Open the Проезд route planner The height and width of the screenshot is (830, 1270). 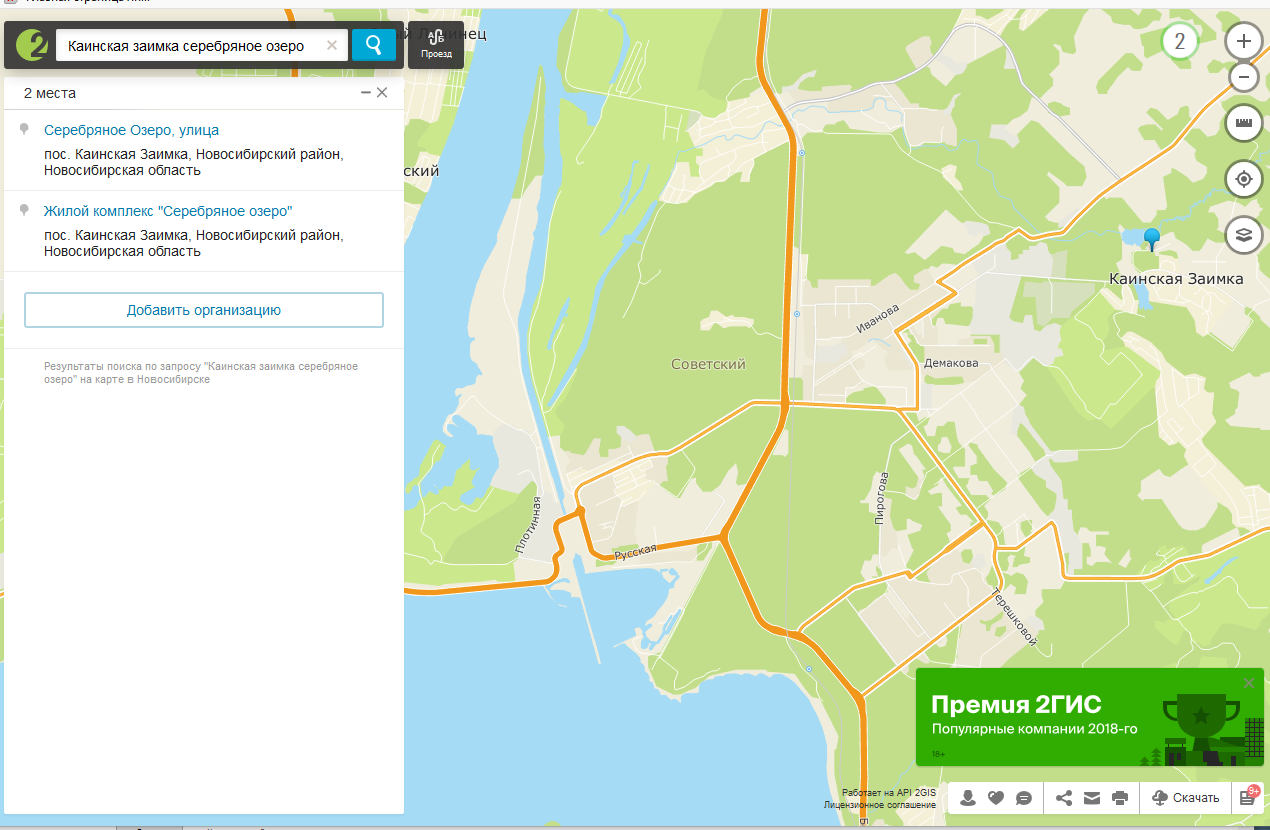[x=436, y=45]
